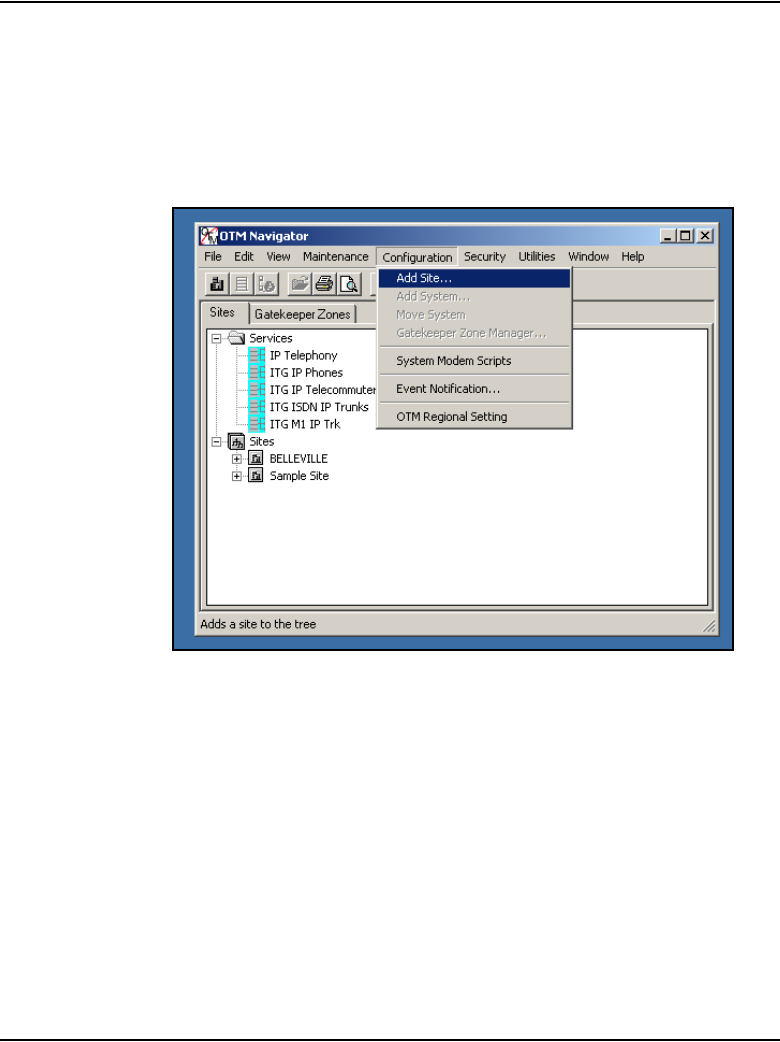Click the ITG M1 IP Trk icon
The image size is (780, 1042).
click(x=256, y=424)
